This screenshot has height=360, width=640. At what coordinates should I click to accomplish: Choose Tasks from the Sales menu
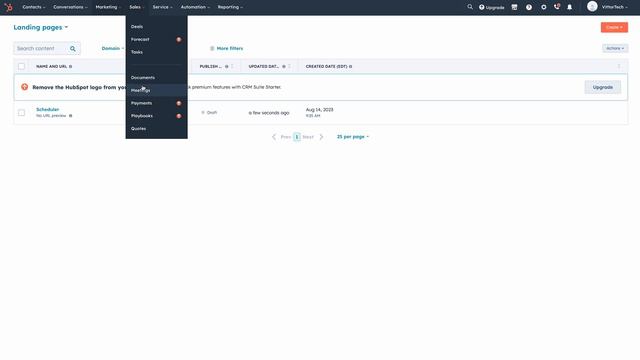pyautogui.click(x=156, y=52)
